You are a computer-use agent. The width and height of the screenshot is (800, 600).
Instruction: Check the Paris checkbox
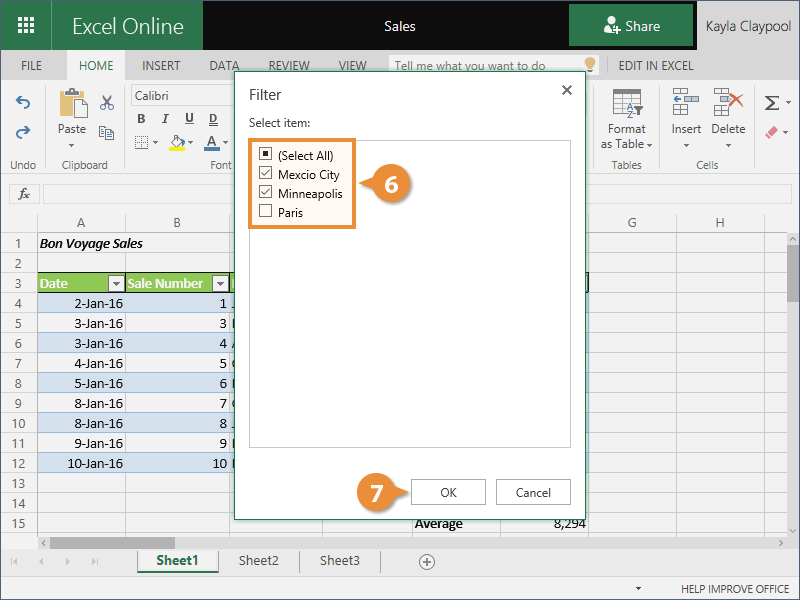point(265,212)
